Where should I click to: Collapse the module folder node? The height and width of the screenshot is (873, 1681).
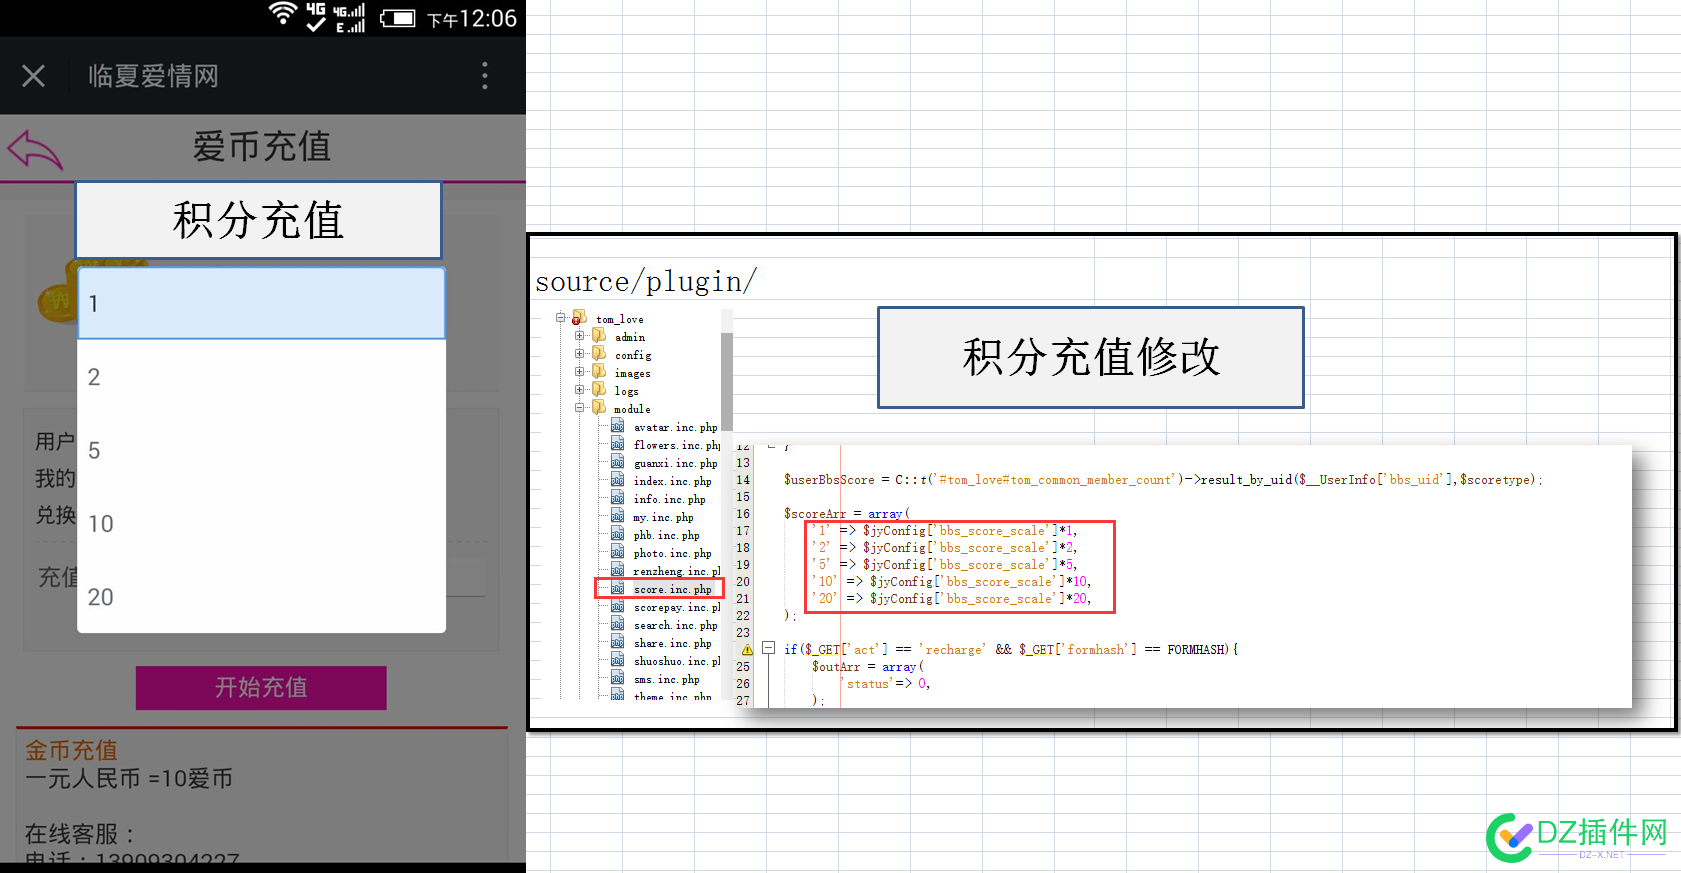click(x=580, y=408)
